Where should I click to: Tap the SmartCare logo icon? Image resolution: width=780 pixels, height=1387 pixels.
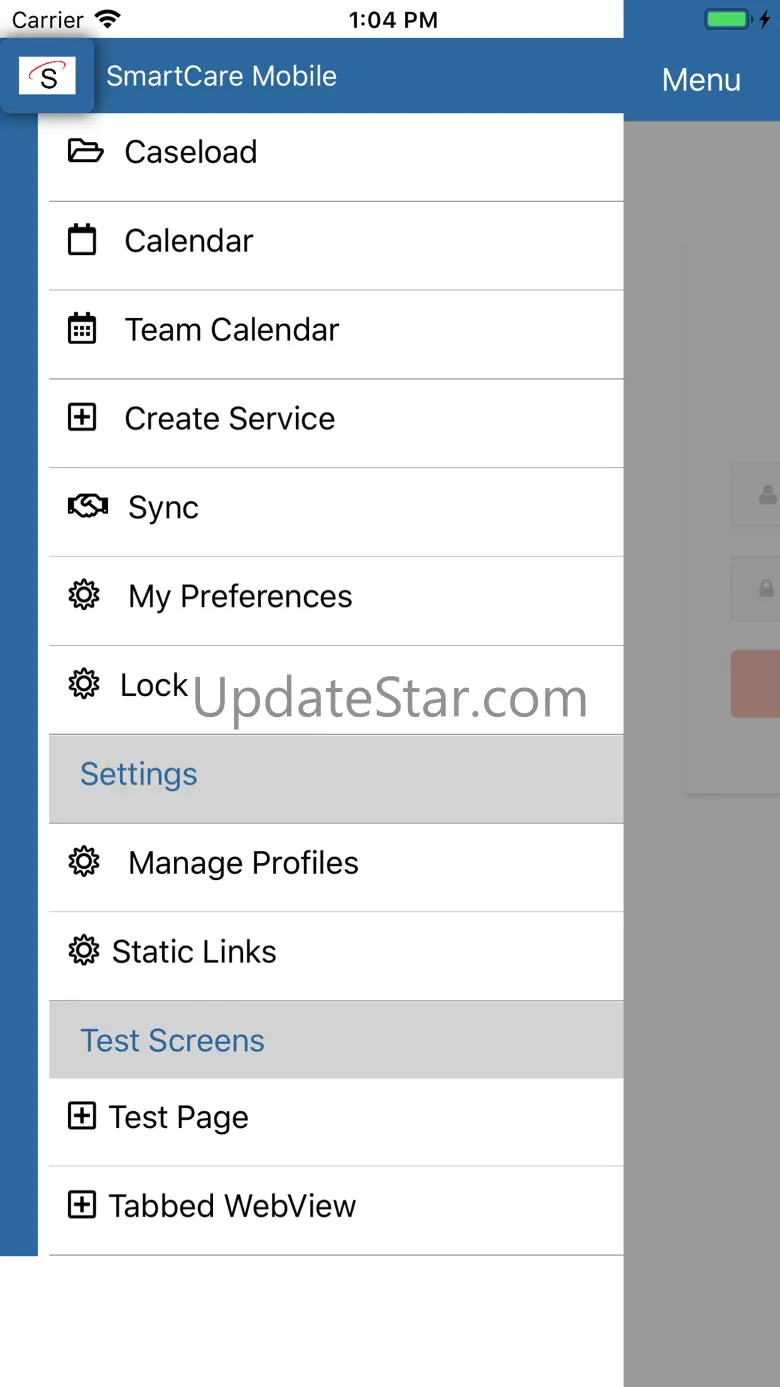point(47,76)
